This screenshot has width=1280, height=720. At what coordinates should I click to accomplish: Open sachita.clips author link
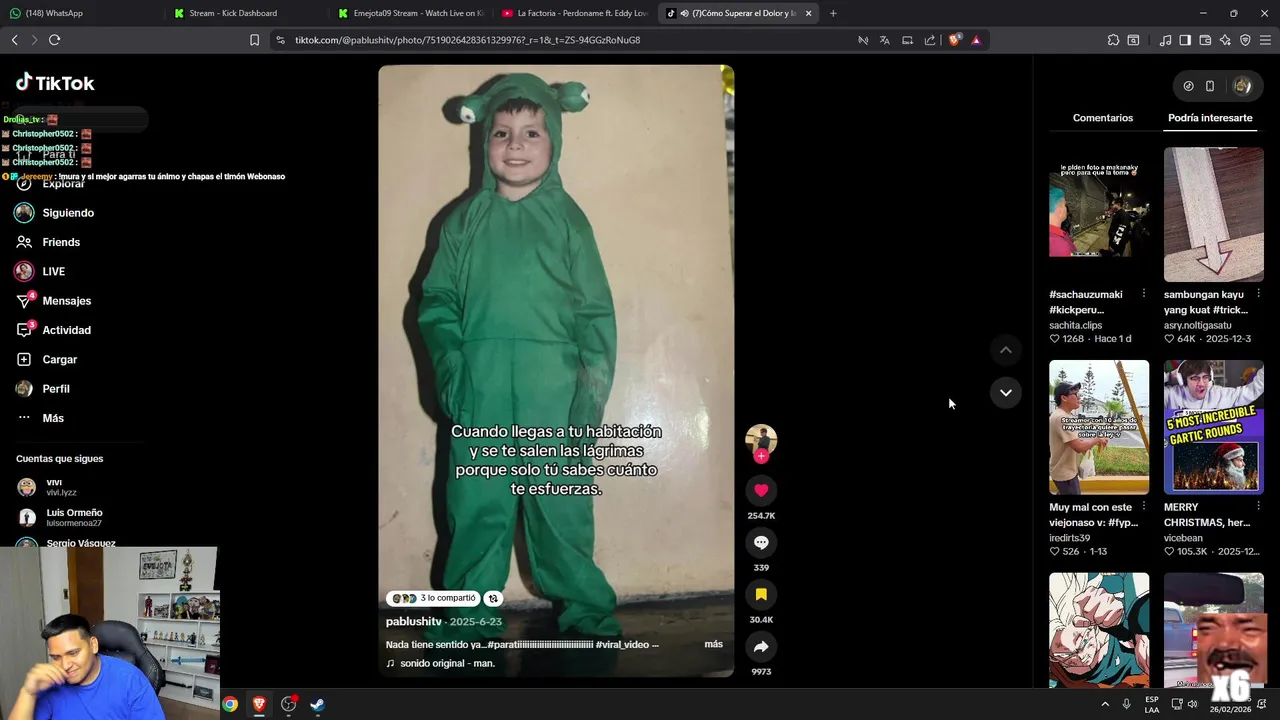click(1075, 325)
